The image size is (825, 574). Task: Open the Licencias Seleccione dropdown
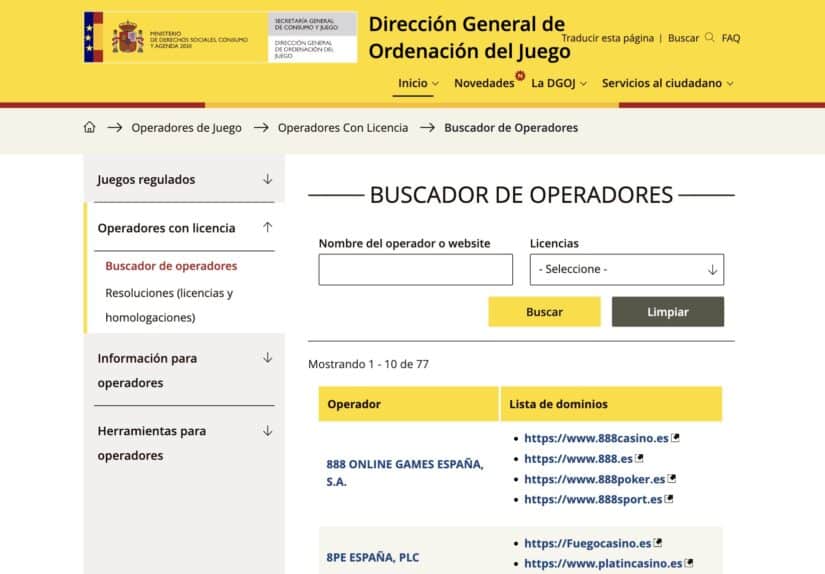[627, 269]
